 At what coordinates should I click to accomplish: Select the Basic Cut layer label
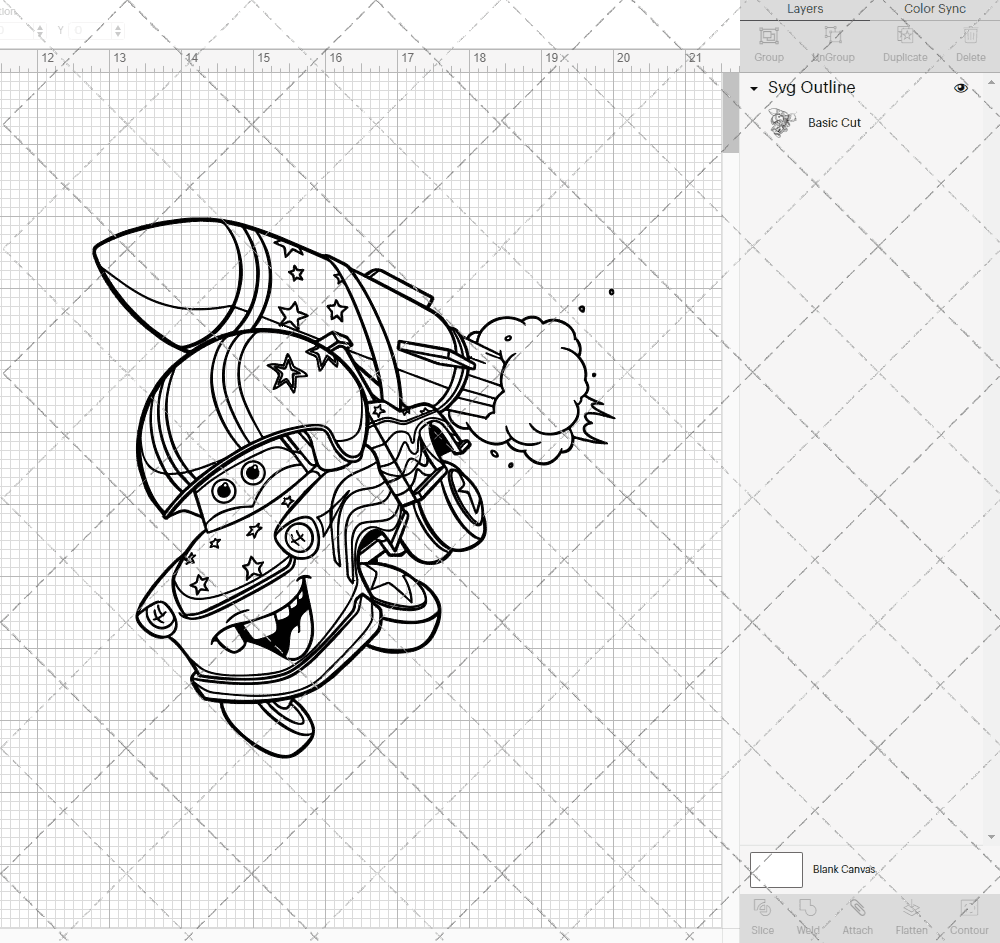click(834, 122)
